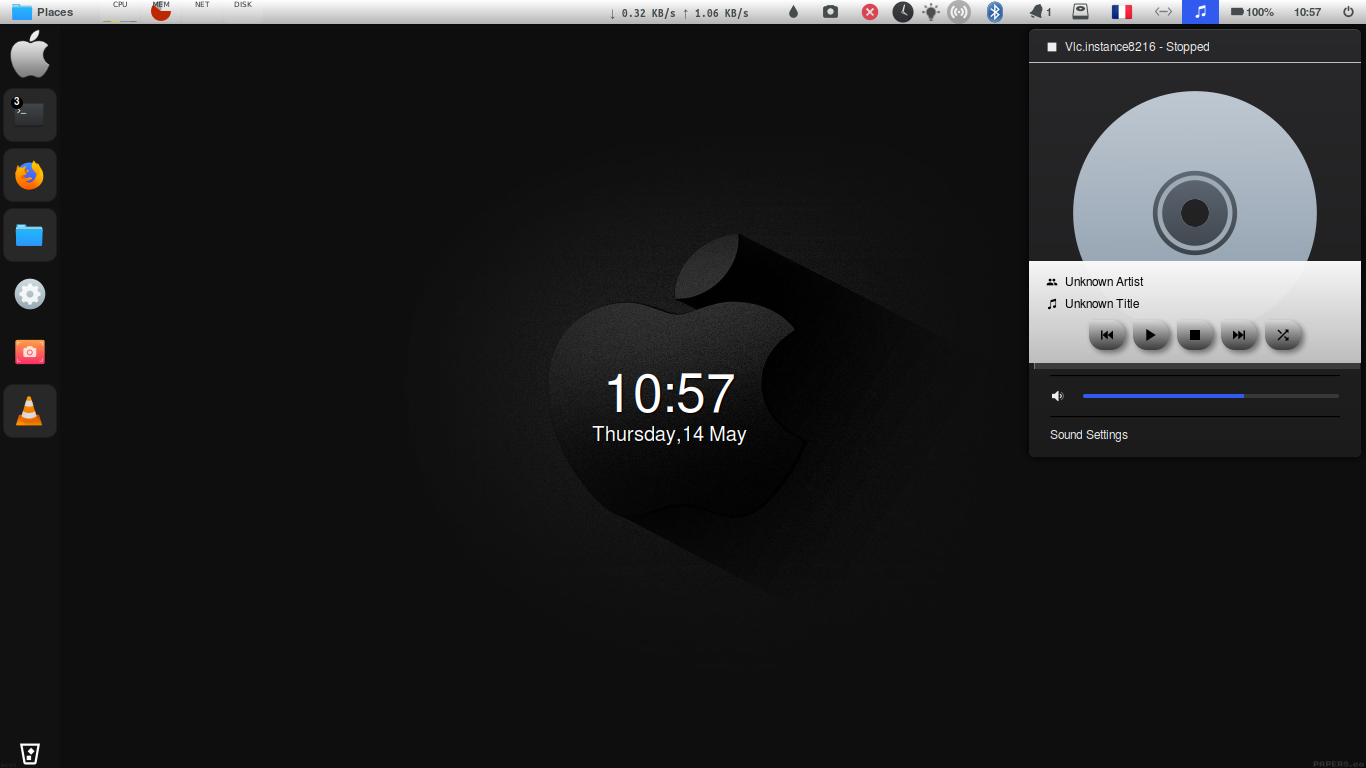The width and height of the screenshot is (1366, 768).
Task: Set volume on the blue slider
Action: [1211, 396]
